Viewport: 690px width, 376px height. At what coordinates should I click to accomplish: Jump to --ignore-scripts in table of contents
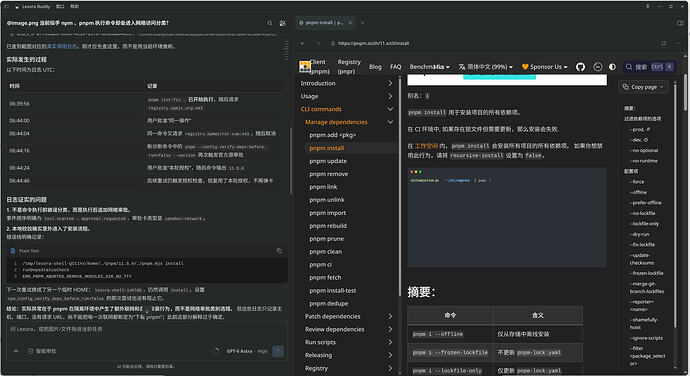click(646, 338)
